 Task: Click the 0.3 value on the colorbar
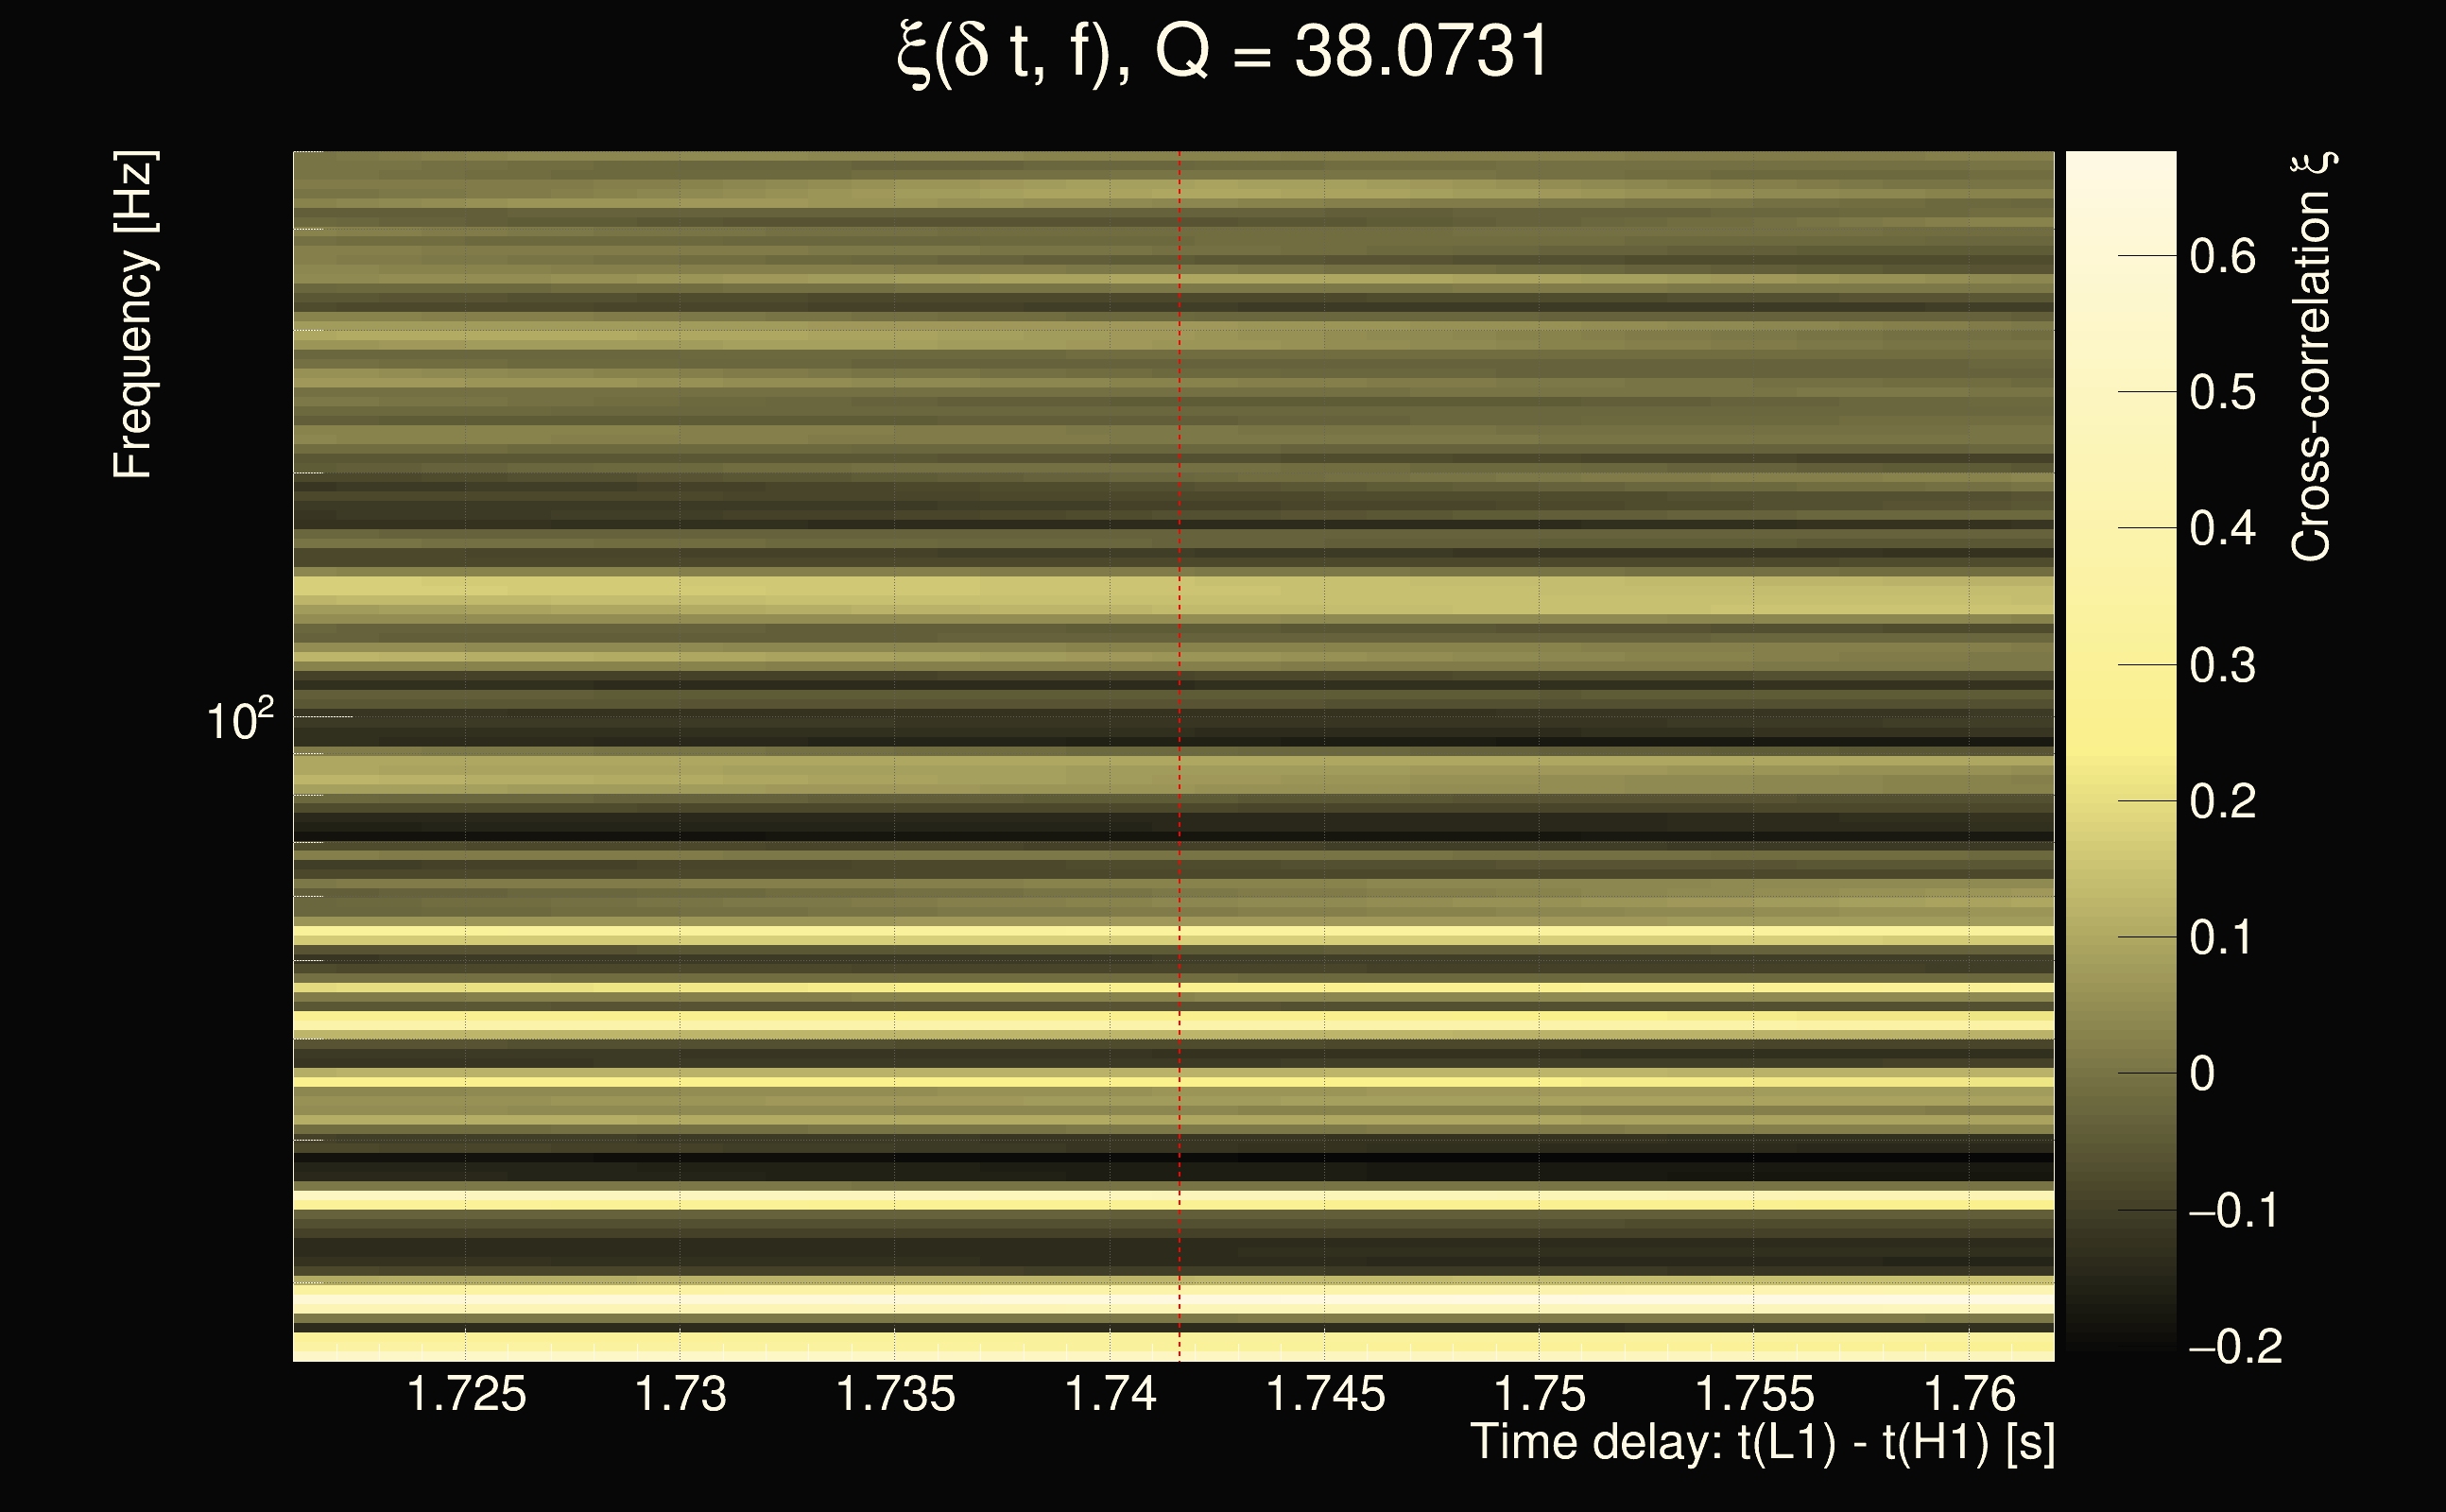tap(2222, 666)
